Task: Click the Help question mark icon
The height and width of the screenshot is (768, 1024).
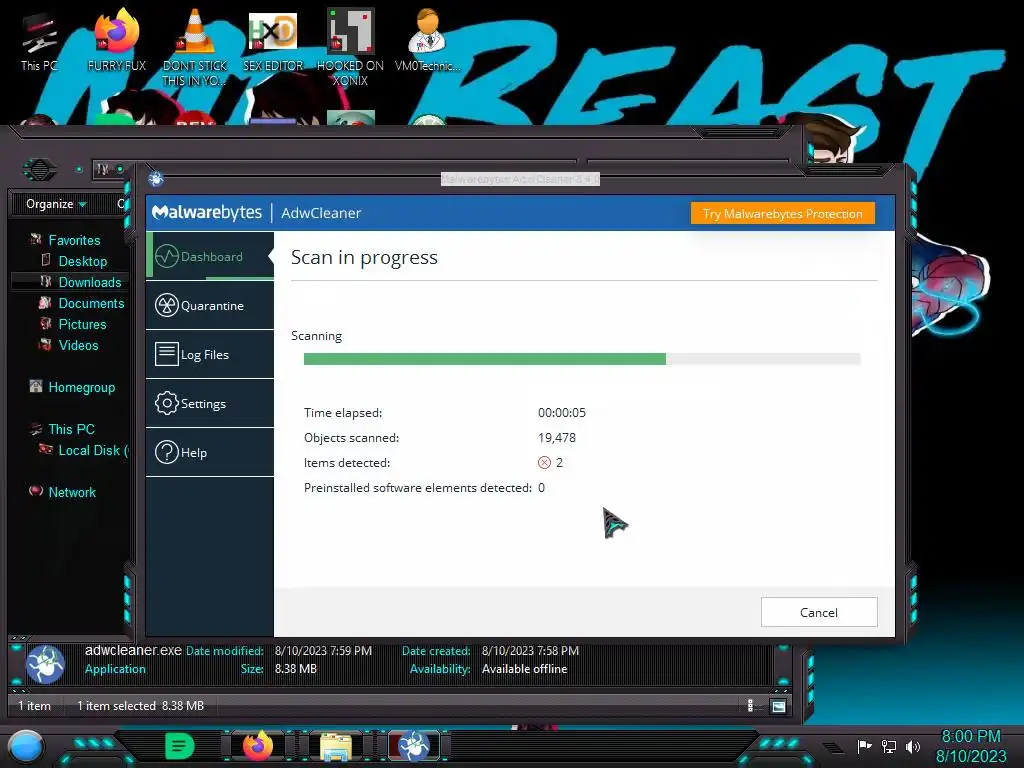Action: tap(167, 452)
